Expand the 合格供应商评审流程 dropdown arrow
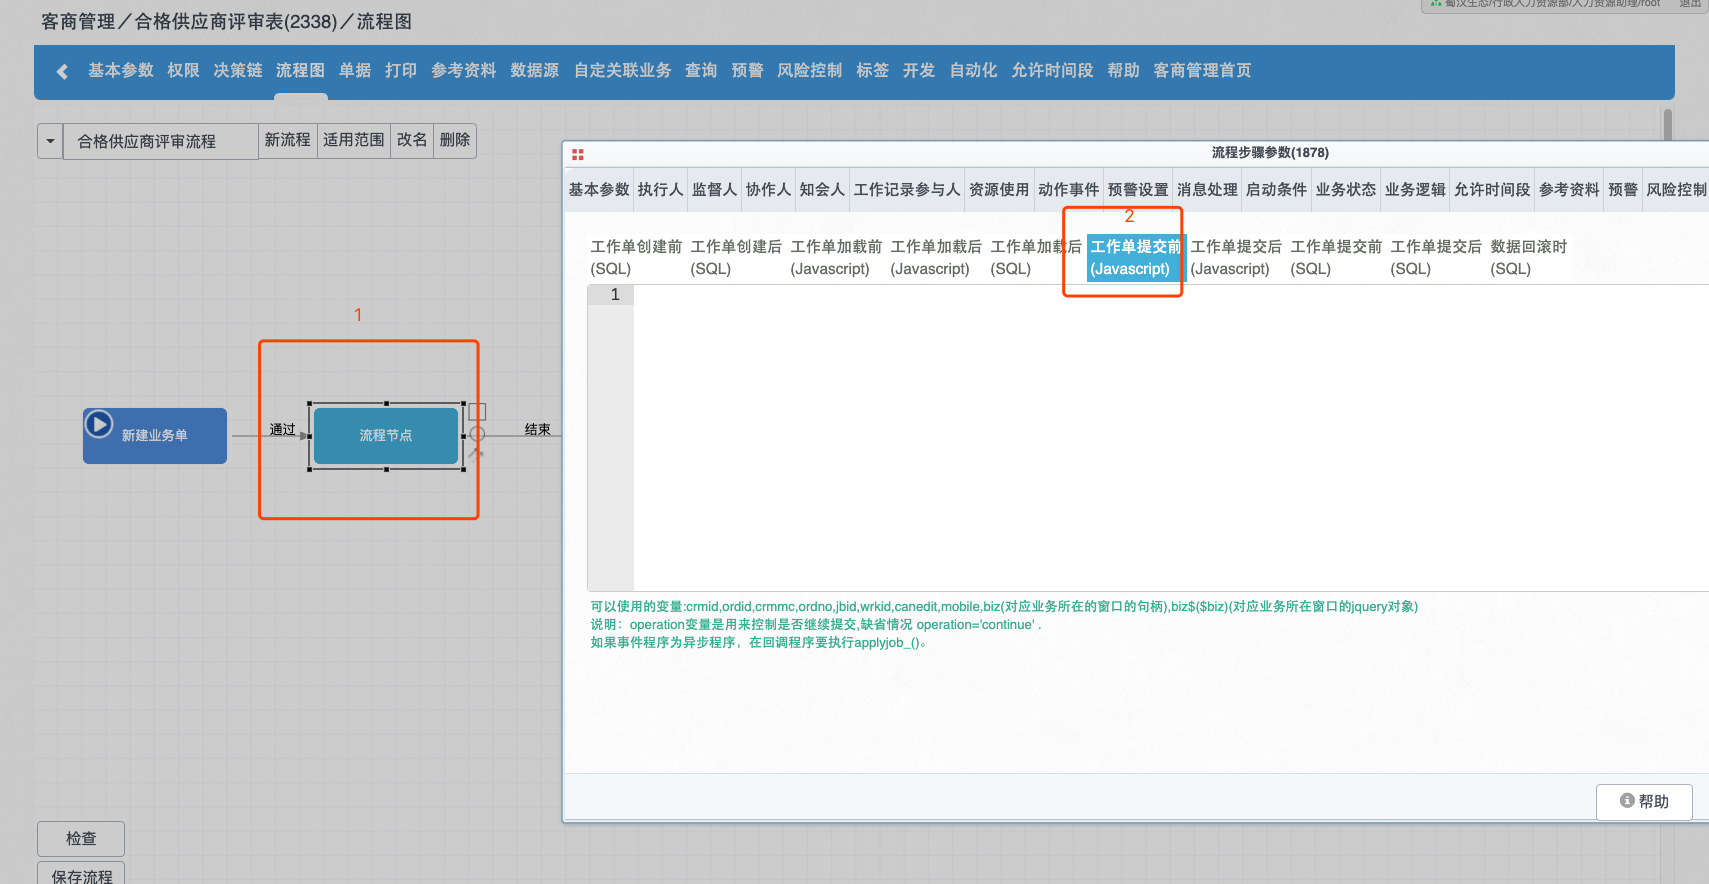Screen dimensions: 1709x884 pos(50,141)
